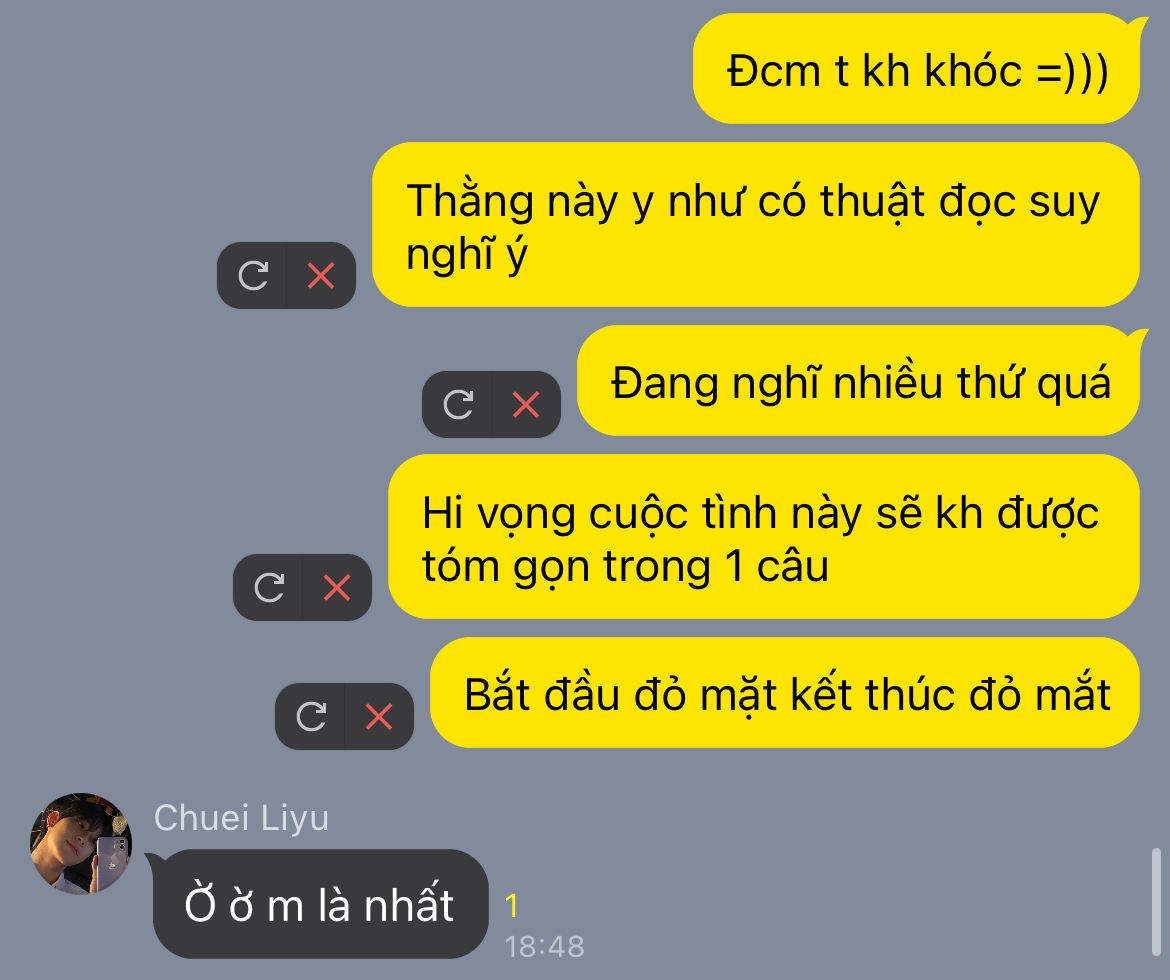Cancel the failed "Đang nghĩ nhiều thứ quá" message
Screen dimensions: 1170x980
(x=526, y=404)
